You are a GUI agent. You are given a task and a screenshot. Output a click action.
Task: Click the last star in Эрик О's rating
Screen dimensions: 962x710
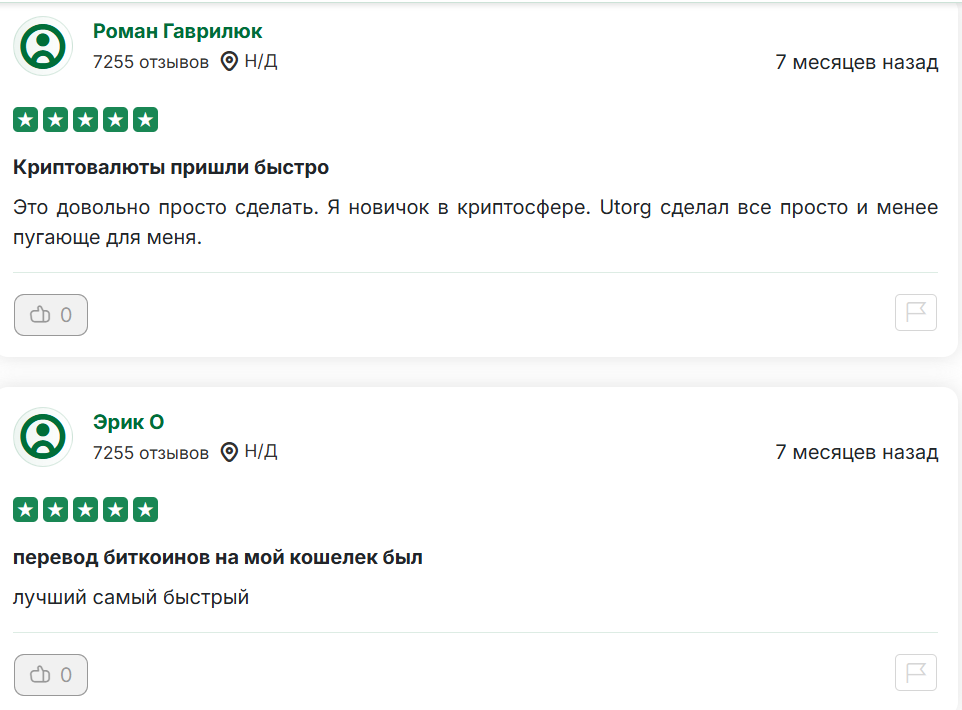(146, 509)
